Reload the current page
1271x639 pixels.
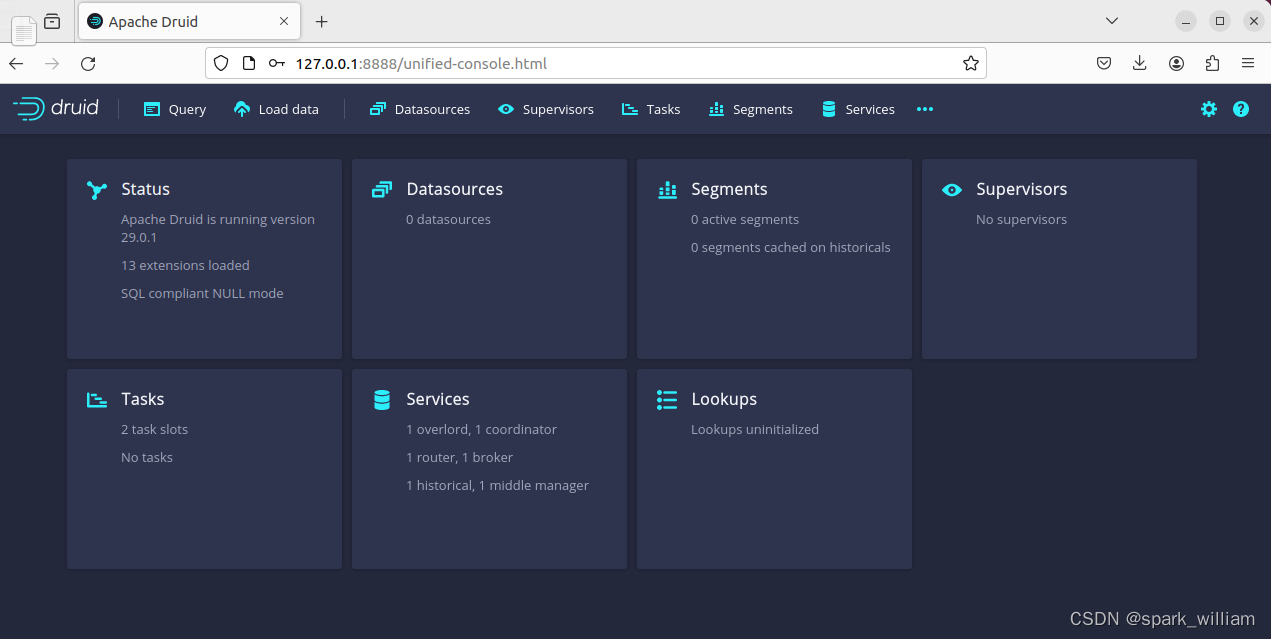pyautogui.click(x=88, y=63)
